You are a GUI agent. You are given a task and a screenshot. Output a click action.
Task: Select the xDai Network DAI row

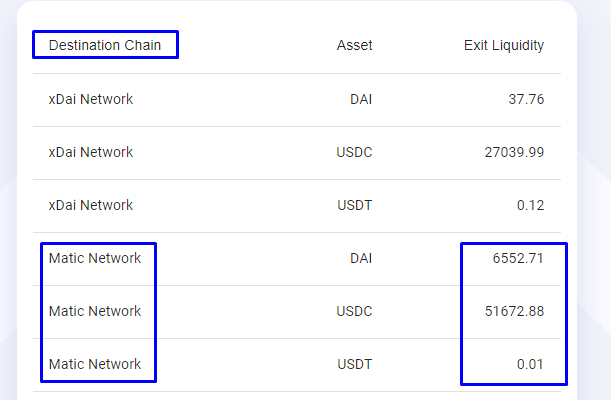tap(297, 100)
